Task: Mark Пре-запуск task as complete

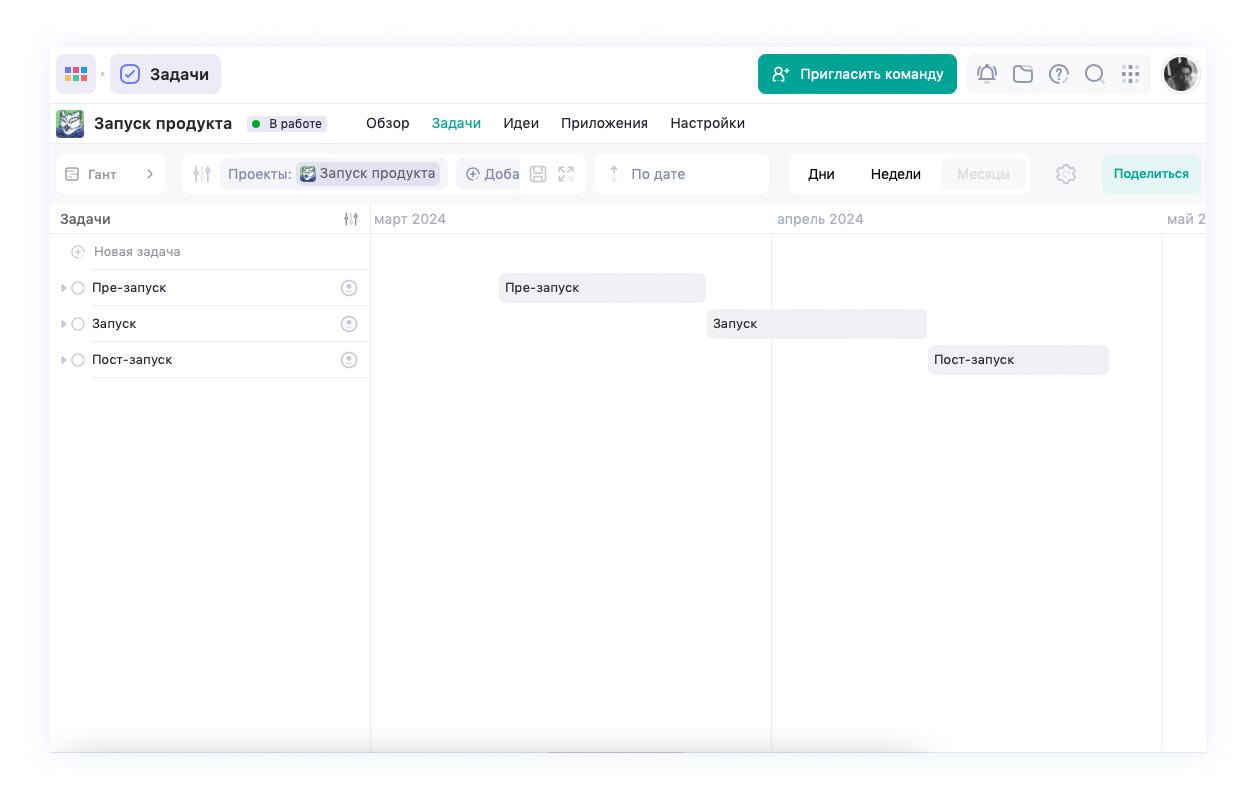Action: [78, 288]
